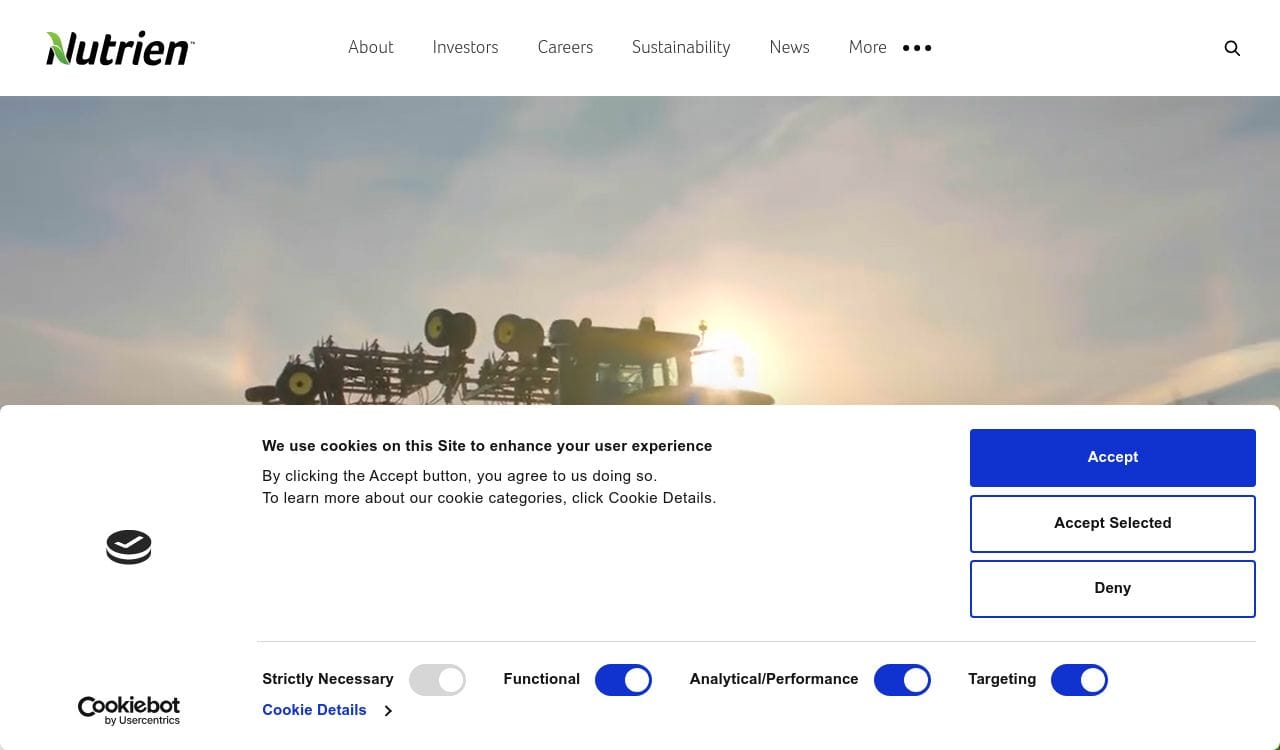Screen dimensions: 1280x750
Task: Go to the Investors section
Action: click(465, 47)
